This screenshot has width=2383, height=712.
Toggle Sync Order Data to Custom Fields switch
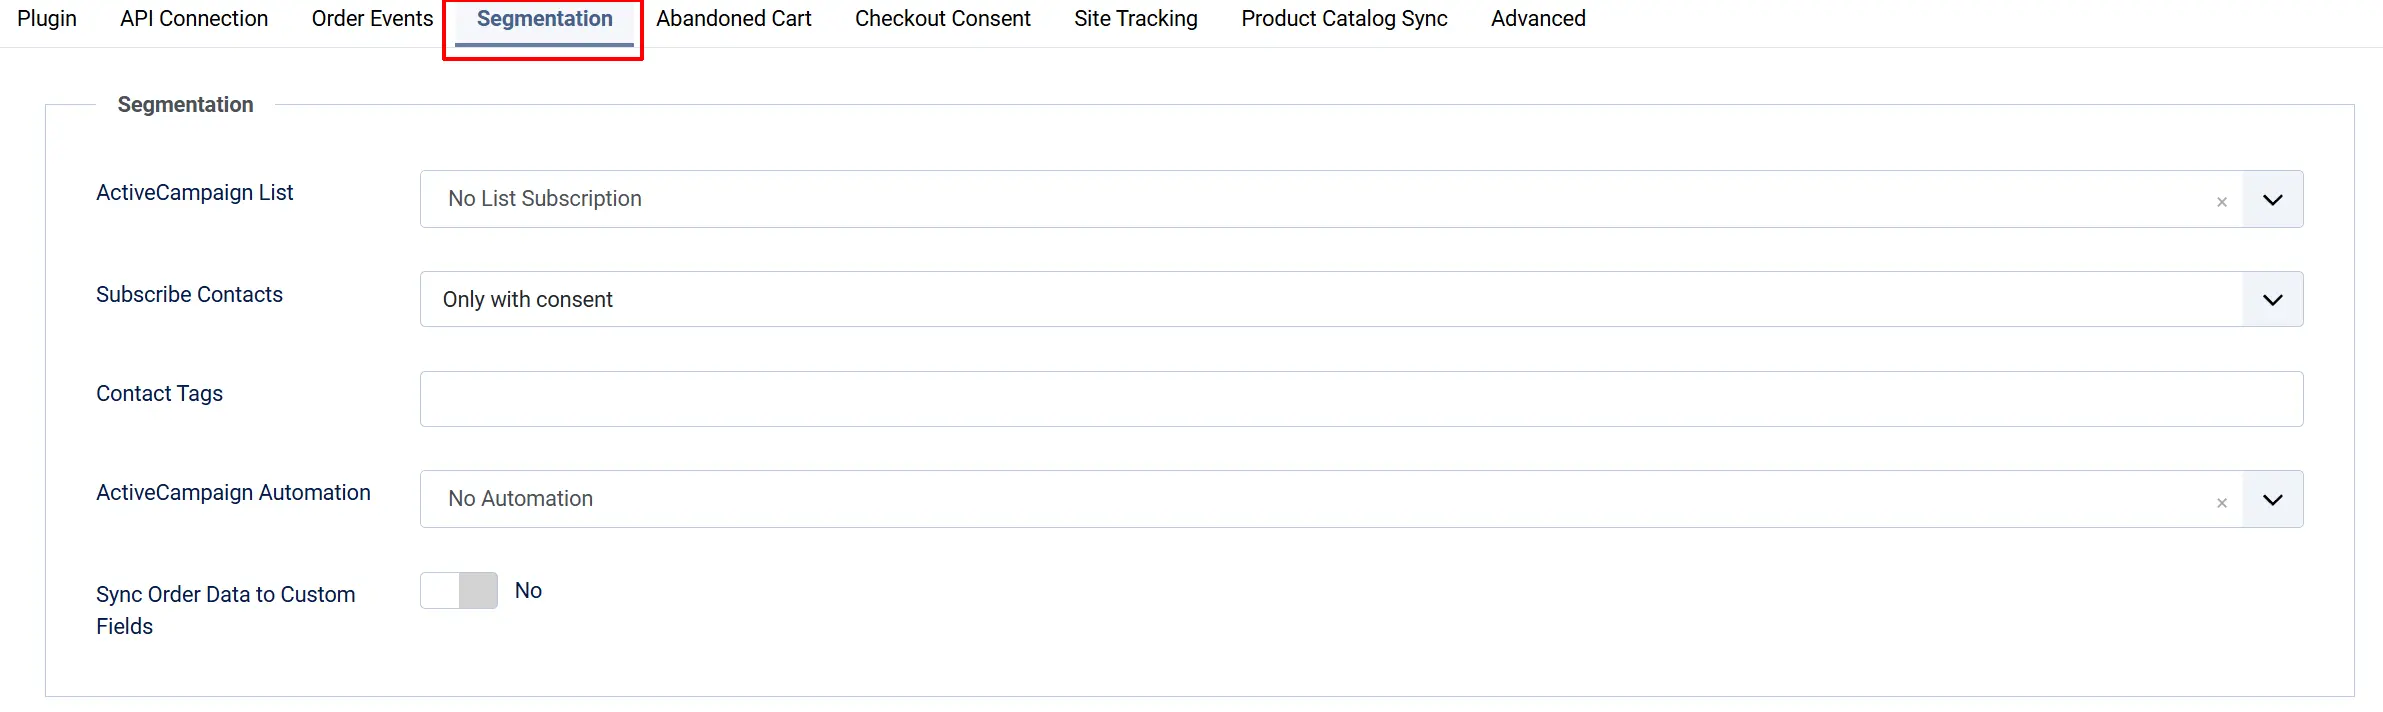point(459,590)
